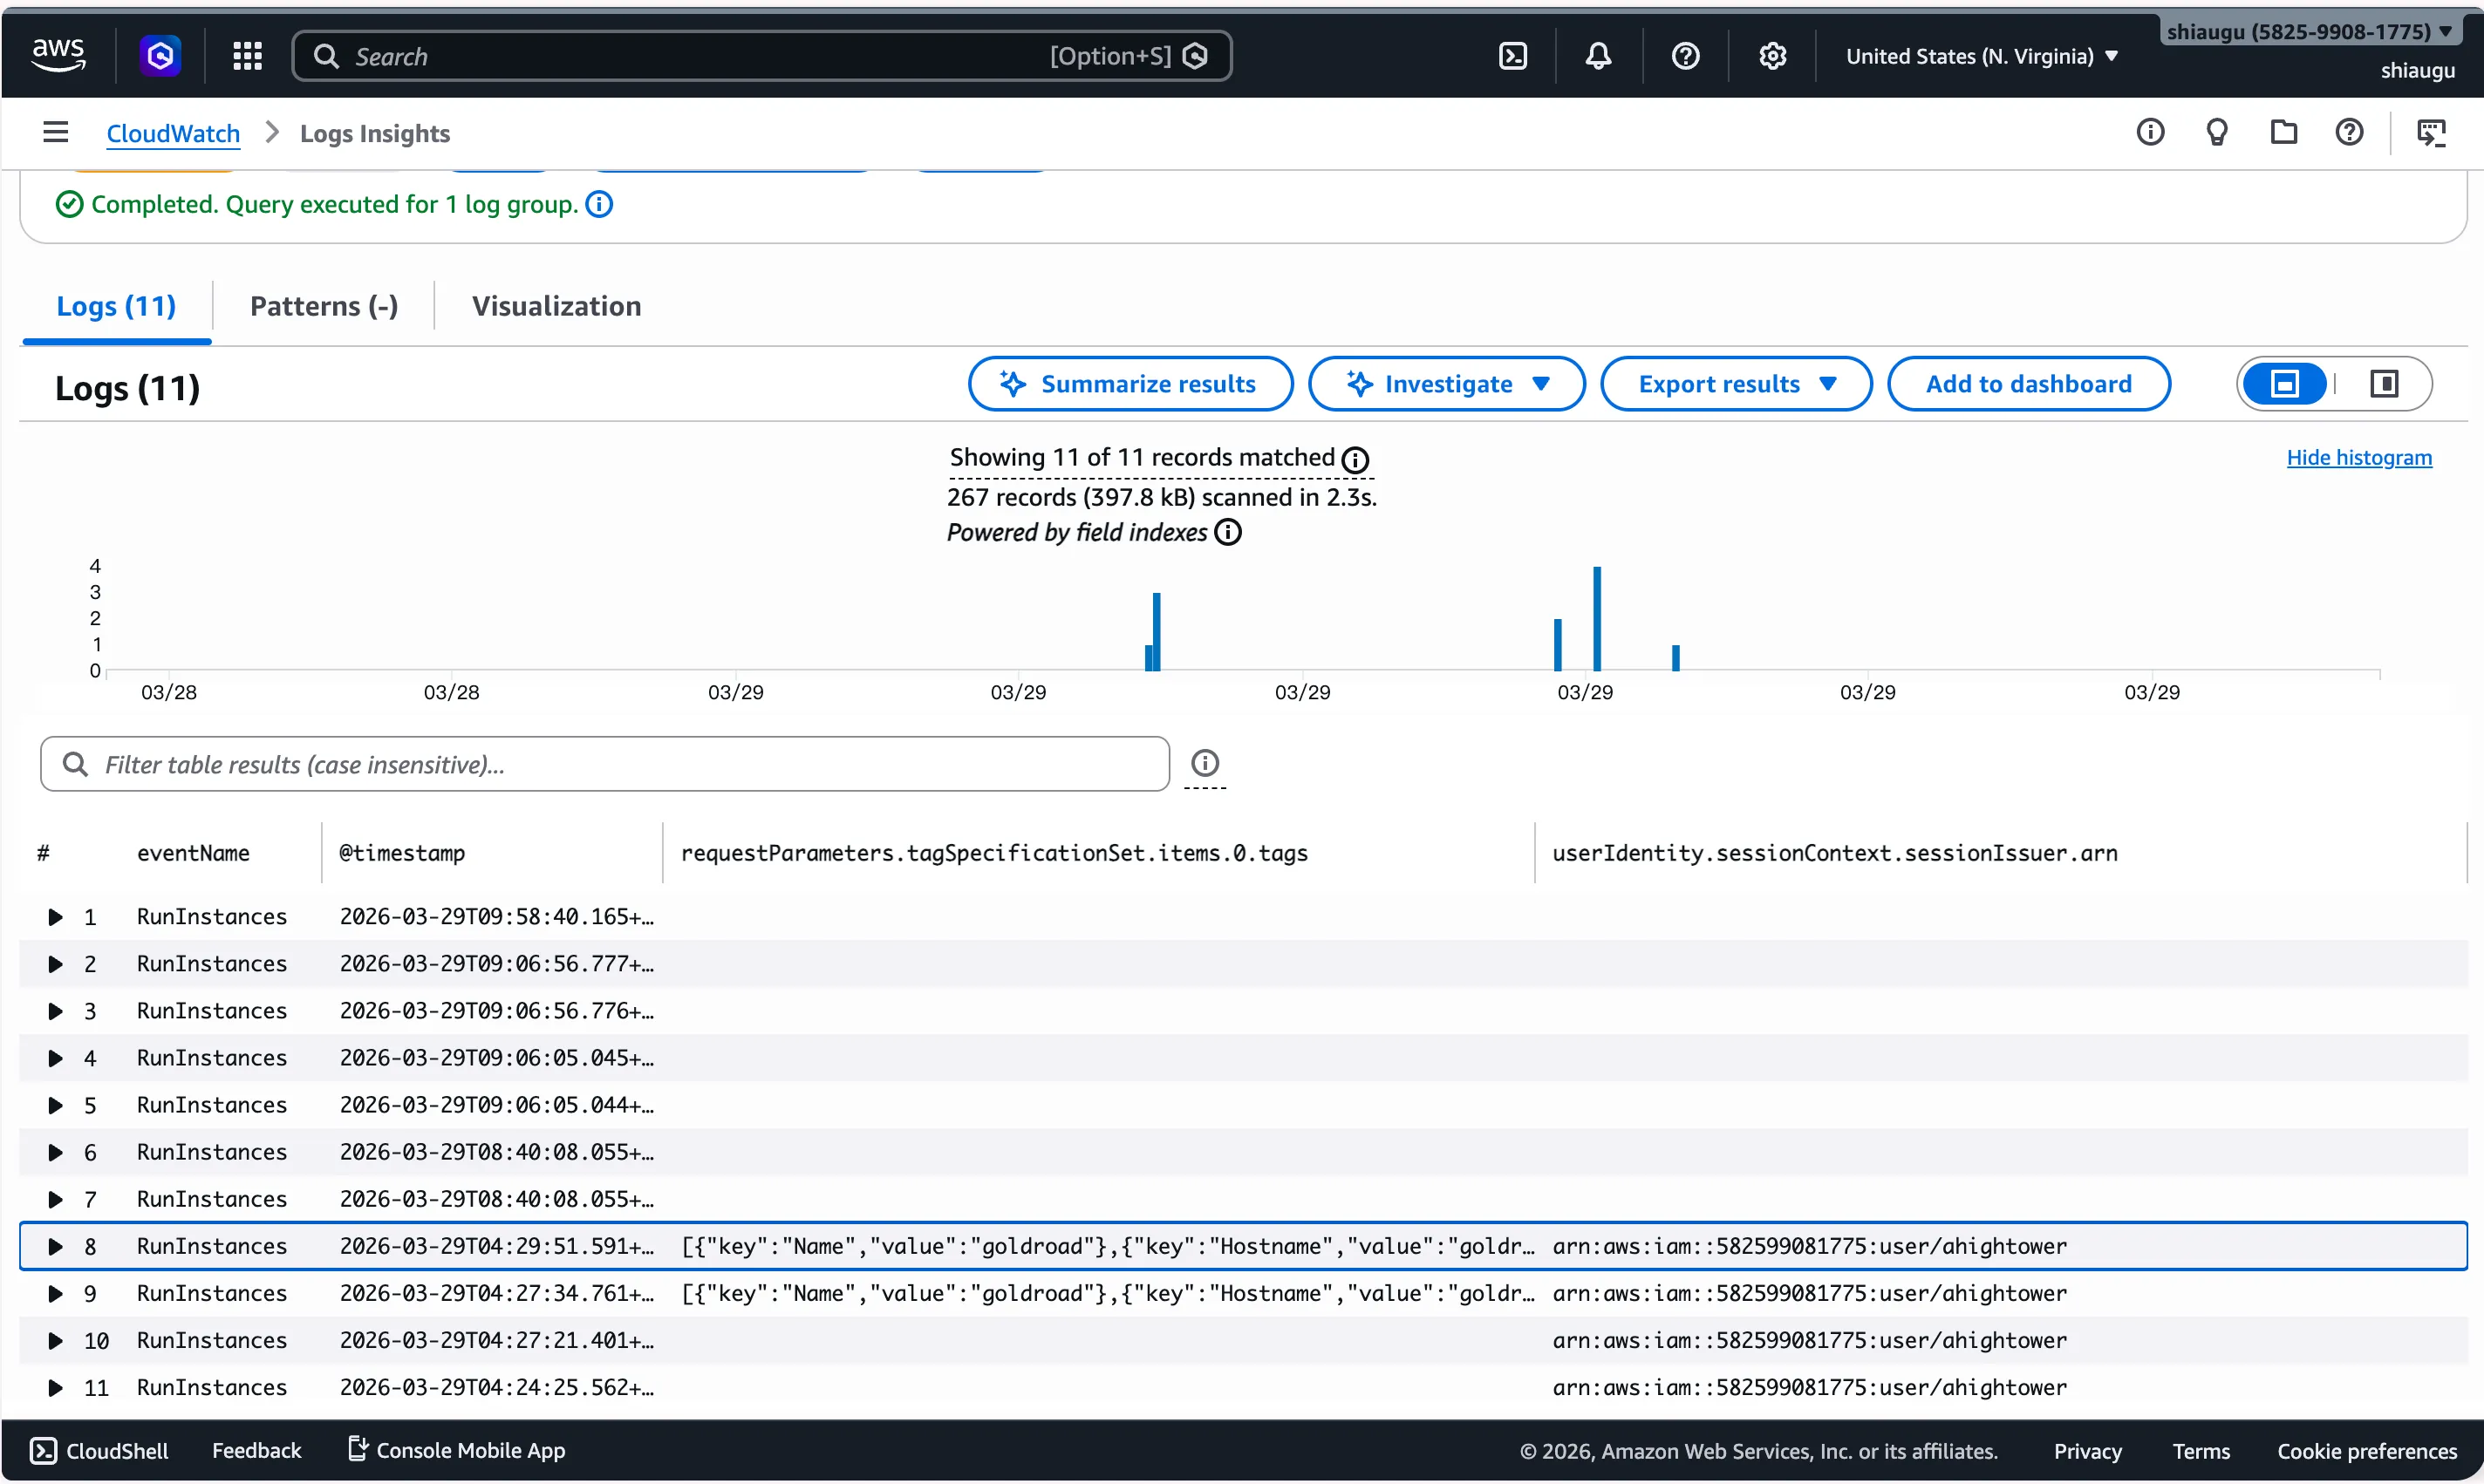
Task: Expand log row 1
Action: [56, 917]
